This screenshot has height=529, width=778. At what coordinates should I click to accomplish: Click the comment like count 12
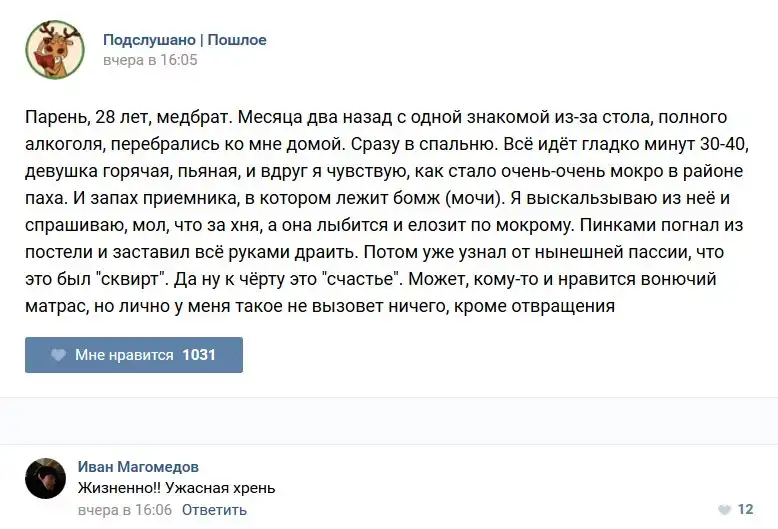point(745,510)
